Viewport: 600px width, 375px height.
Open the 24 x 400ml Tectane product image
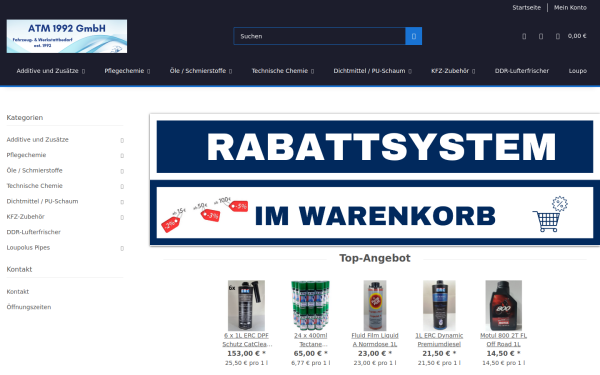(310, 305)
